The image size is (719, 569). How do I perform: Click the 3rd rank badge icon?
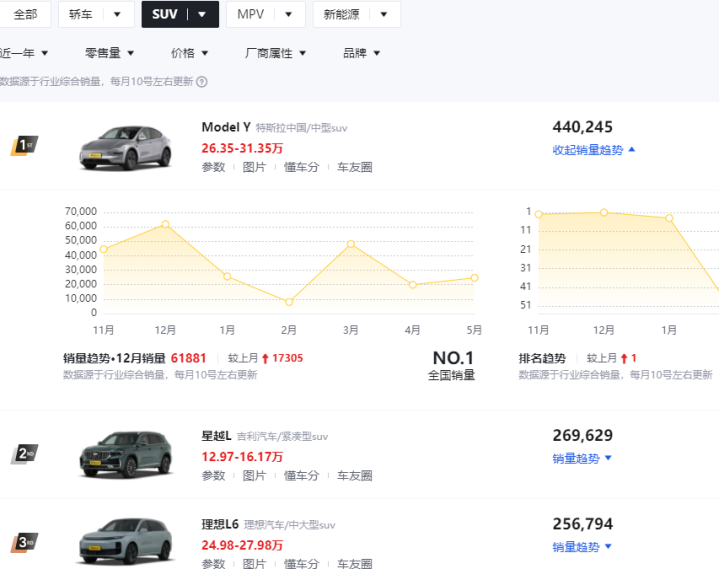(24, 543)
